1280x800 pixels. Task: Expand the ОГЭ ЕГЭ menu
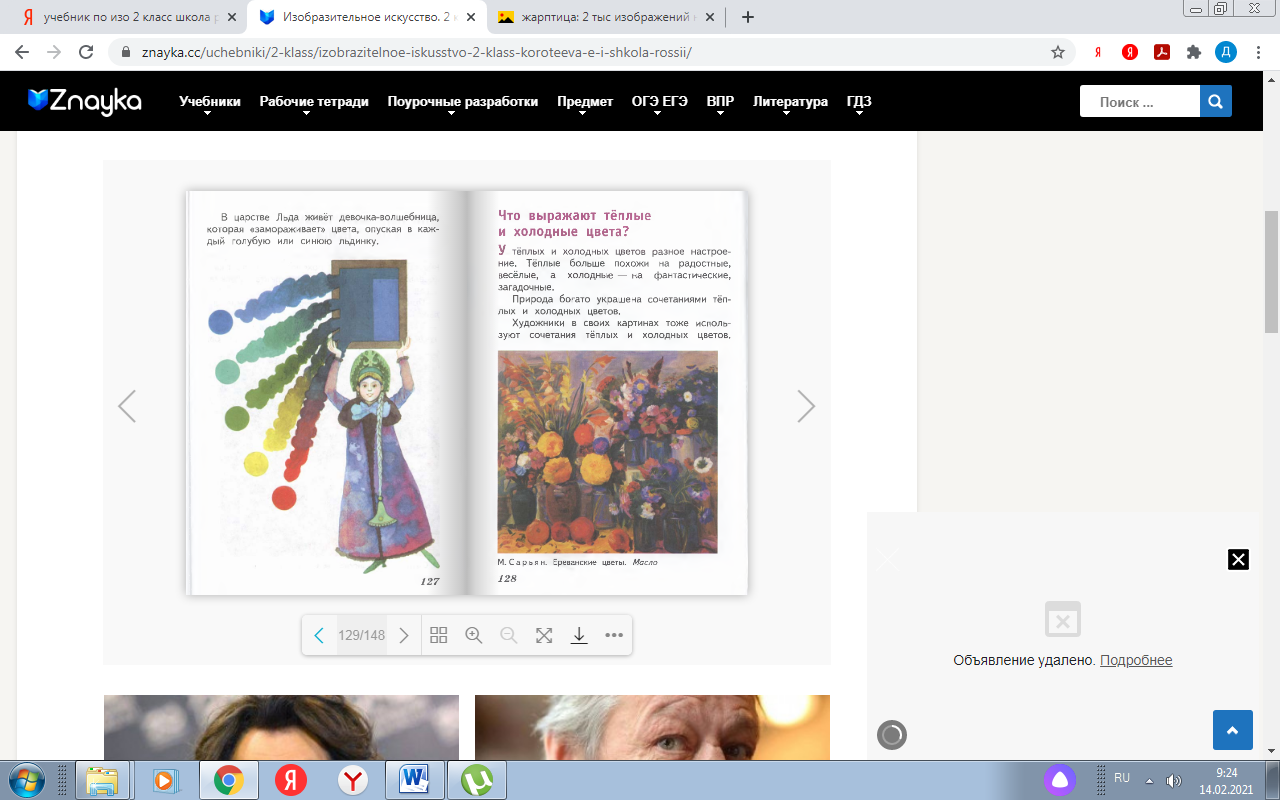[660, 102]
